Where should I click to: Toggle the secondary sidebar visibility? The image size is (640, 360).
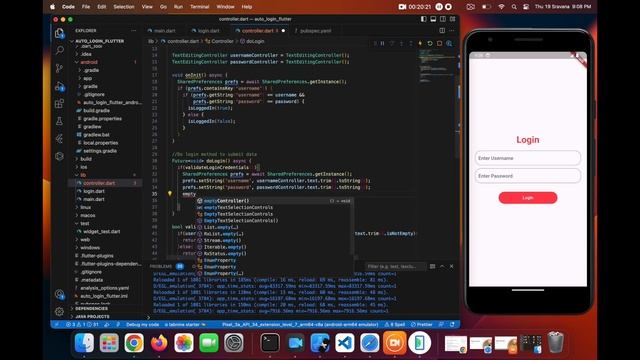(443, 19)
